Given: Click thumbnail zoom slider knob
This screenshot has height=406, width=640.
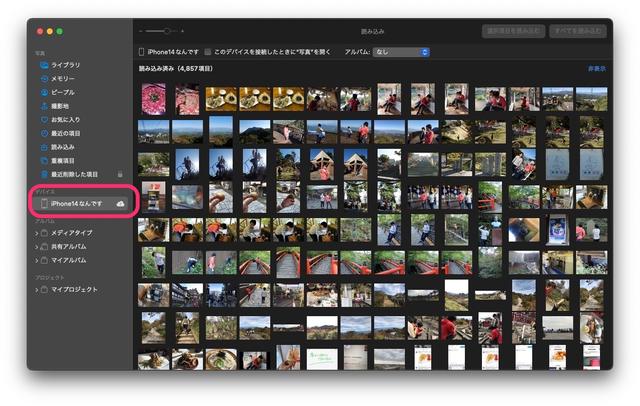Looking at the screenshot, I should click(167, 31).
